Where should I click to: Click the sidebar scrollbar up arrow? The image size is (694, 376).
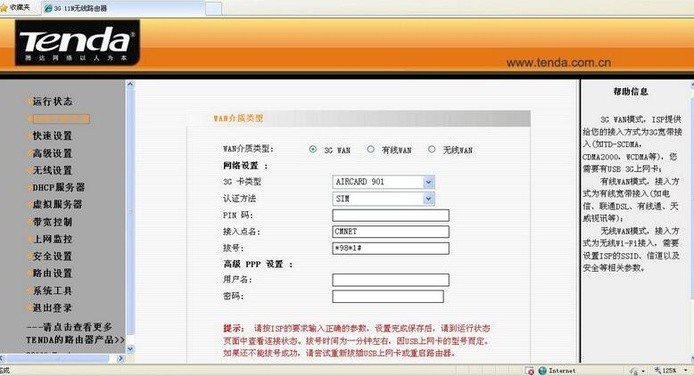coord(130,84)
